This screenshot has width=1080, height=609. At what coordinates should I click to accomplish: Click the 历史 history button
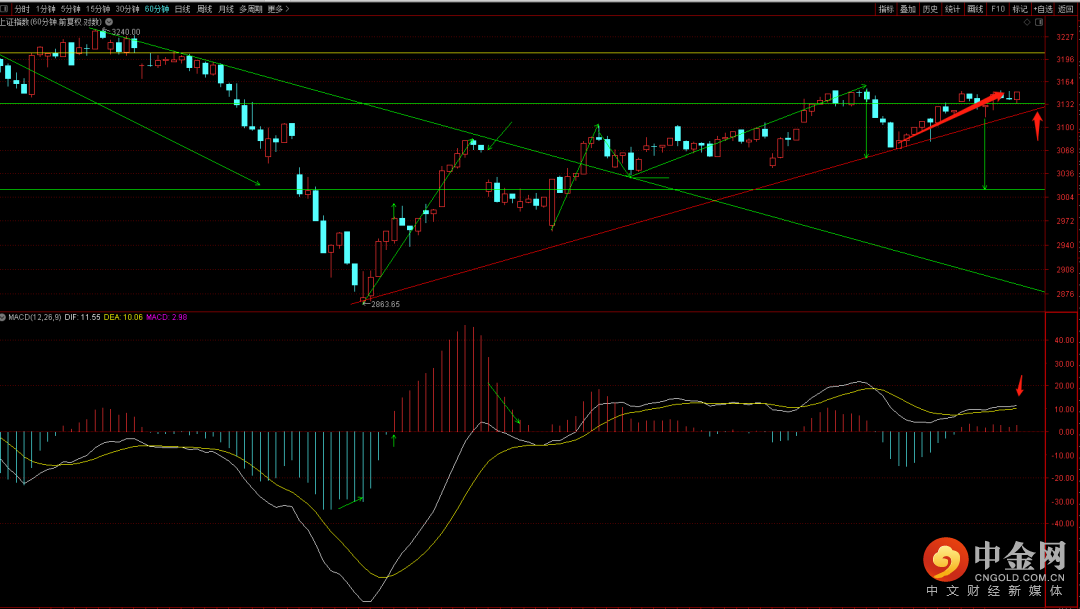(x=931, y=9)
